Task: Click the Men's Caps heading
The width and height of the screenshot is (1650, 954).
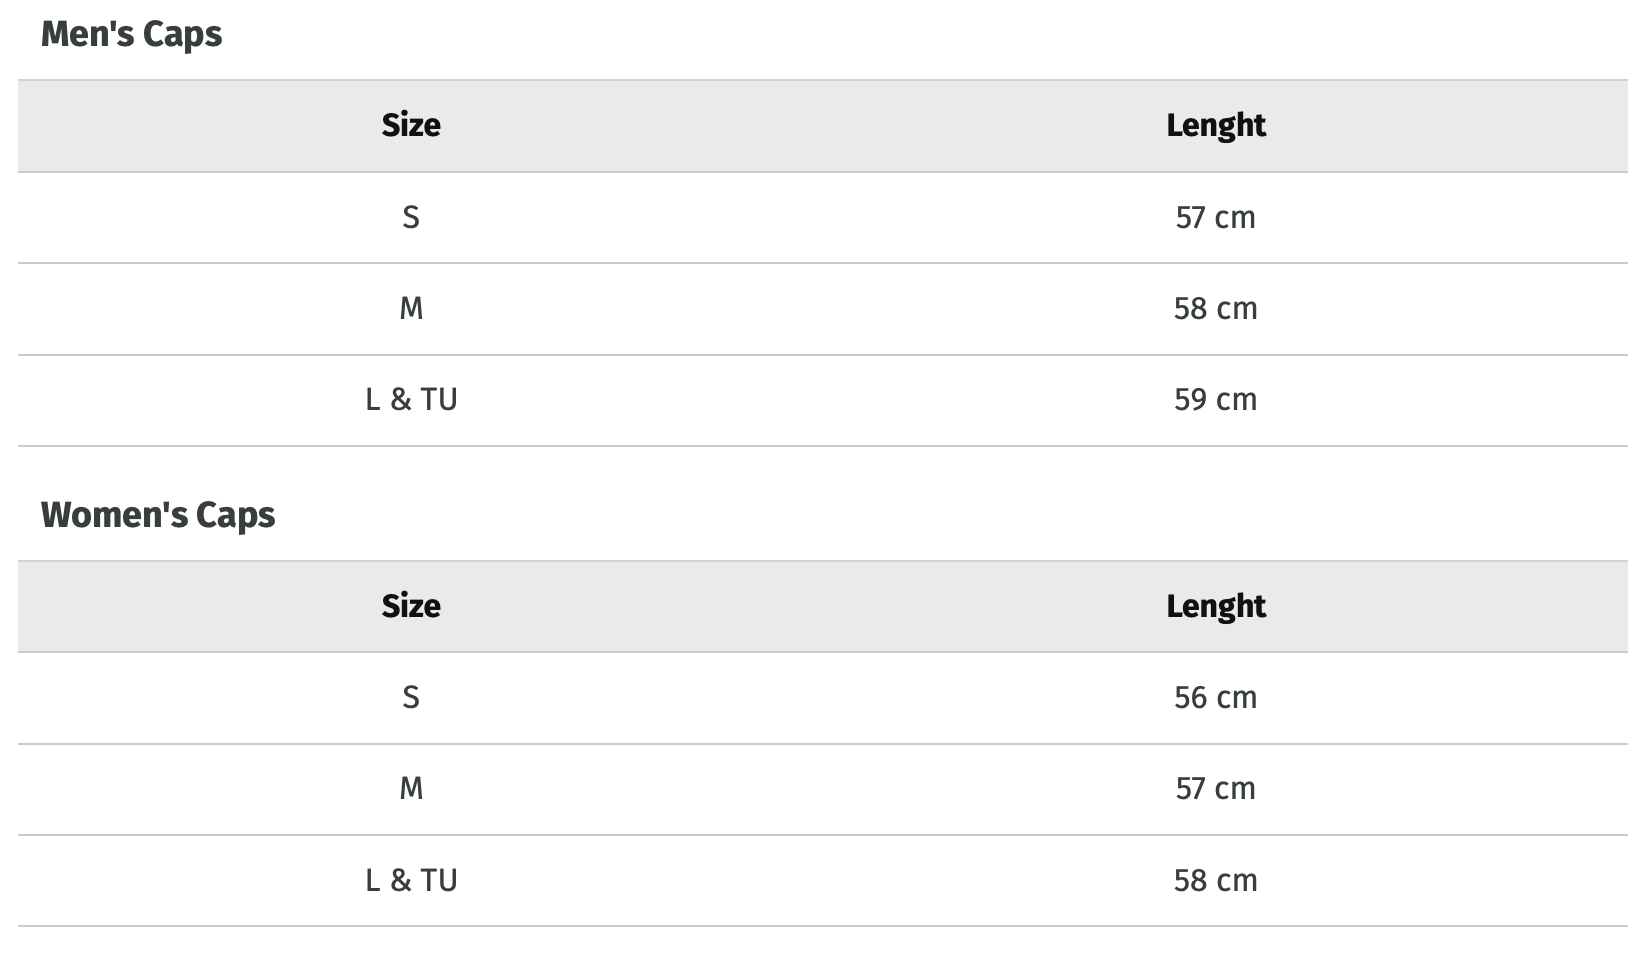Action: point(131,35)
